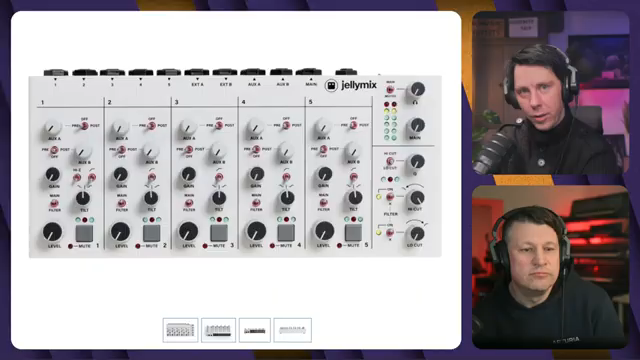Click the channel 4 GAIN knob

point(256,174)
